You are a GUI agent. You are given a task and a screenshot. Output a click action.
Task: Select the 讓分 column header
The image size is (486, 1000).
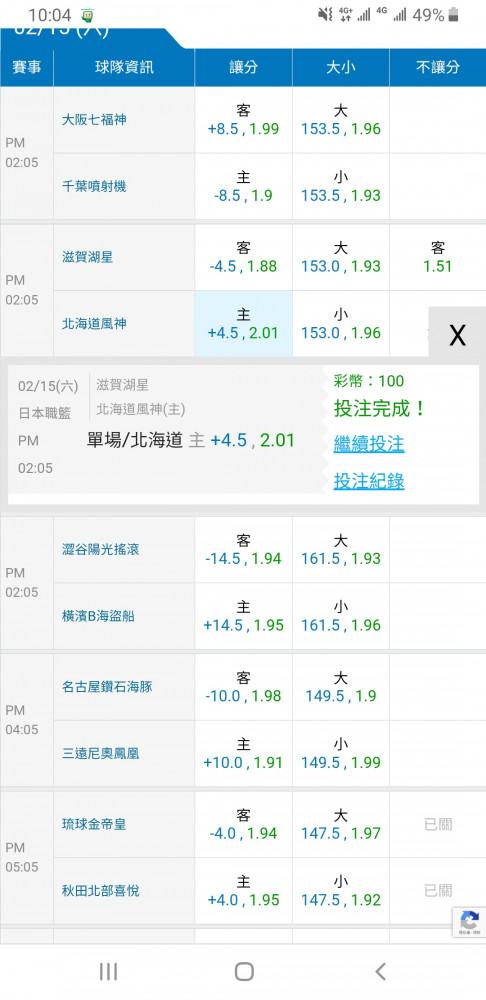[x=244, y=68]
